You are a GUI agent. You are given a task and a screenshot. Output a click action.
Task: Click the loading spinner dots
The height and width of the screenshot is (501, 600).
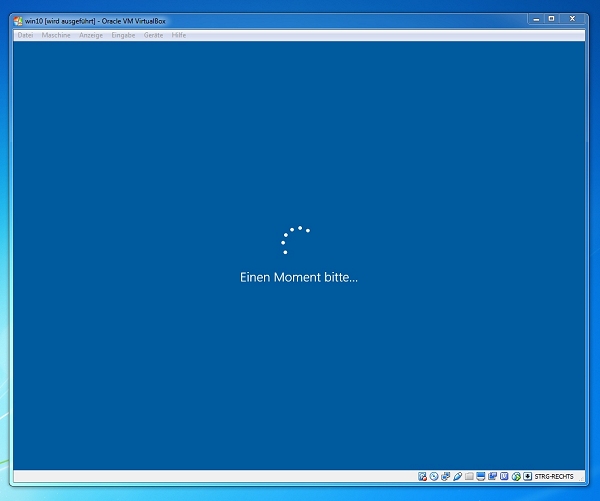(295, 240)
